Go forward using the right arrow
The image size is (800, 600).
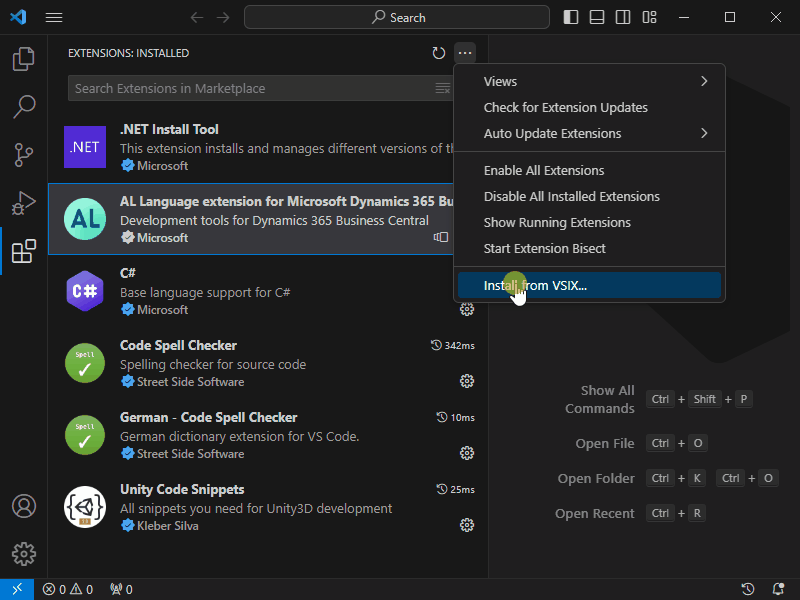click(x=223, y=17)
